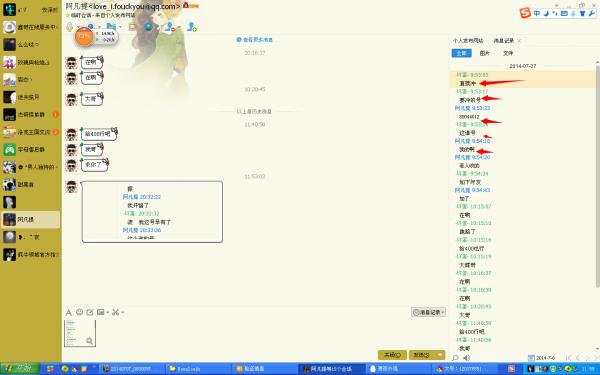
Task: Click the add-friend icon with green plus
Action: coord(191,26)
